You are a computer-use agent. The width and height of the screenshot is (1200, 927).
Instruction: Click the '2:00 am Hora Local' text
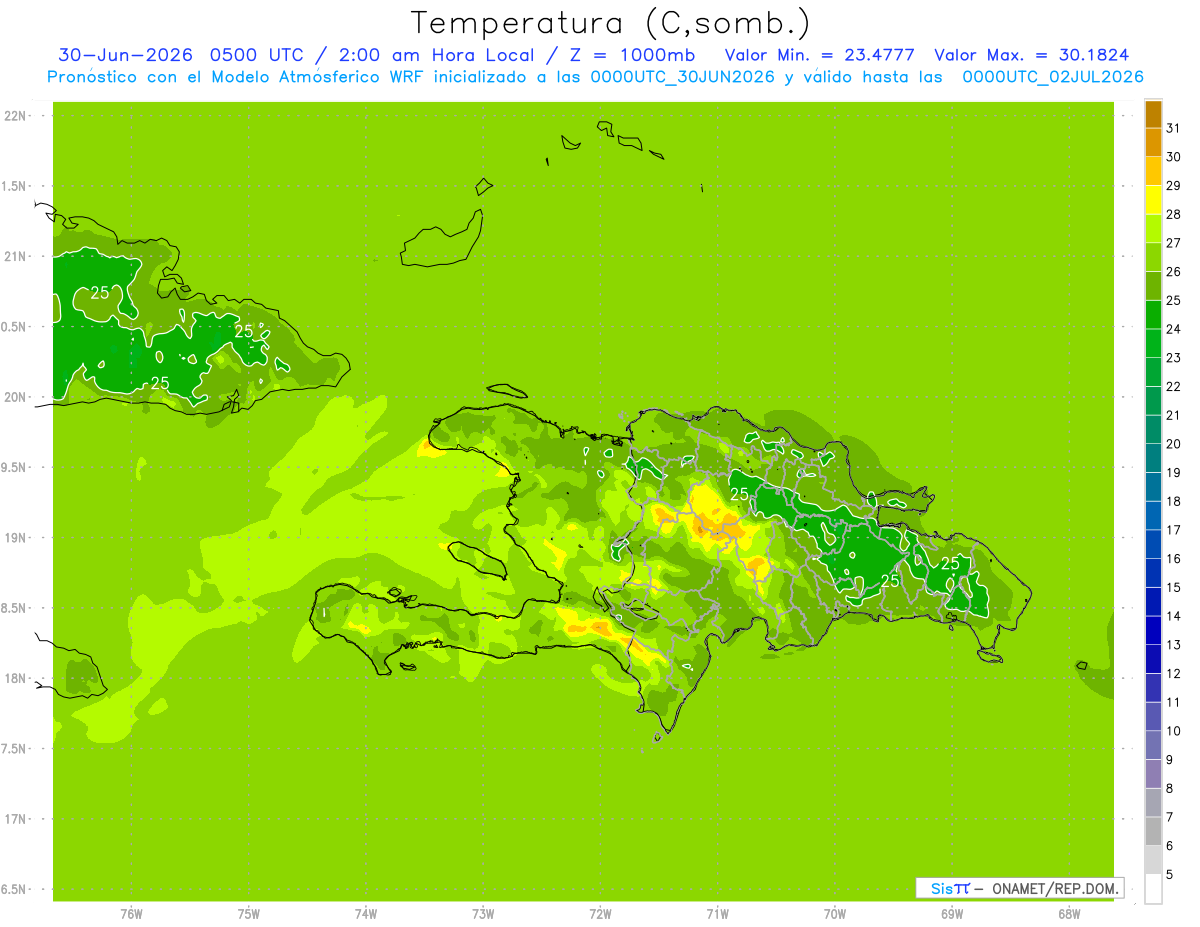[x=435, y=55]
